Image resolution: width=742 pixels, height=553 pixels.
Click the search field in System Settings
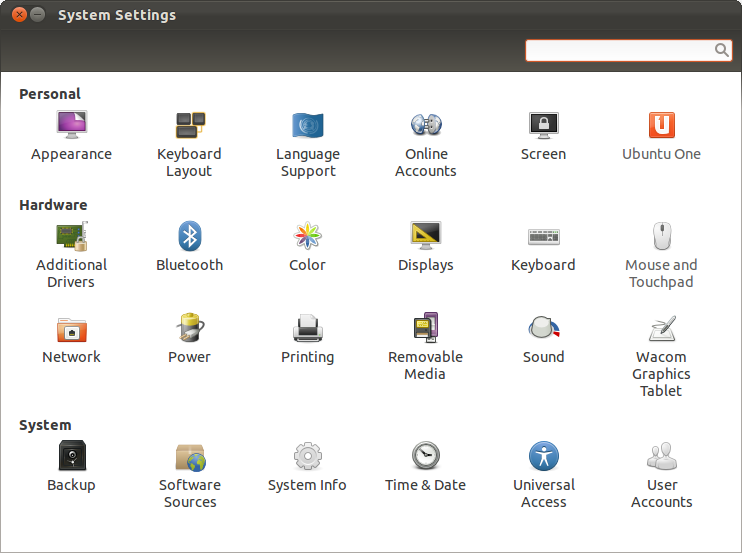click(x=620, y=50)
